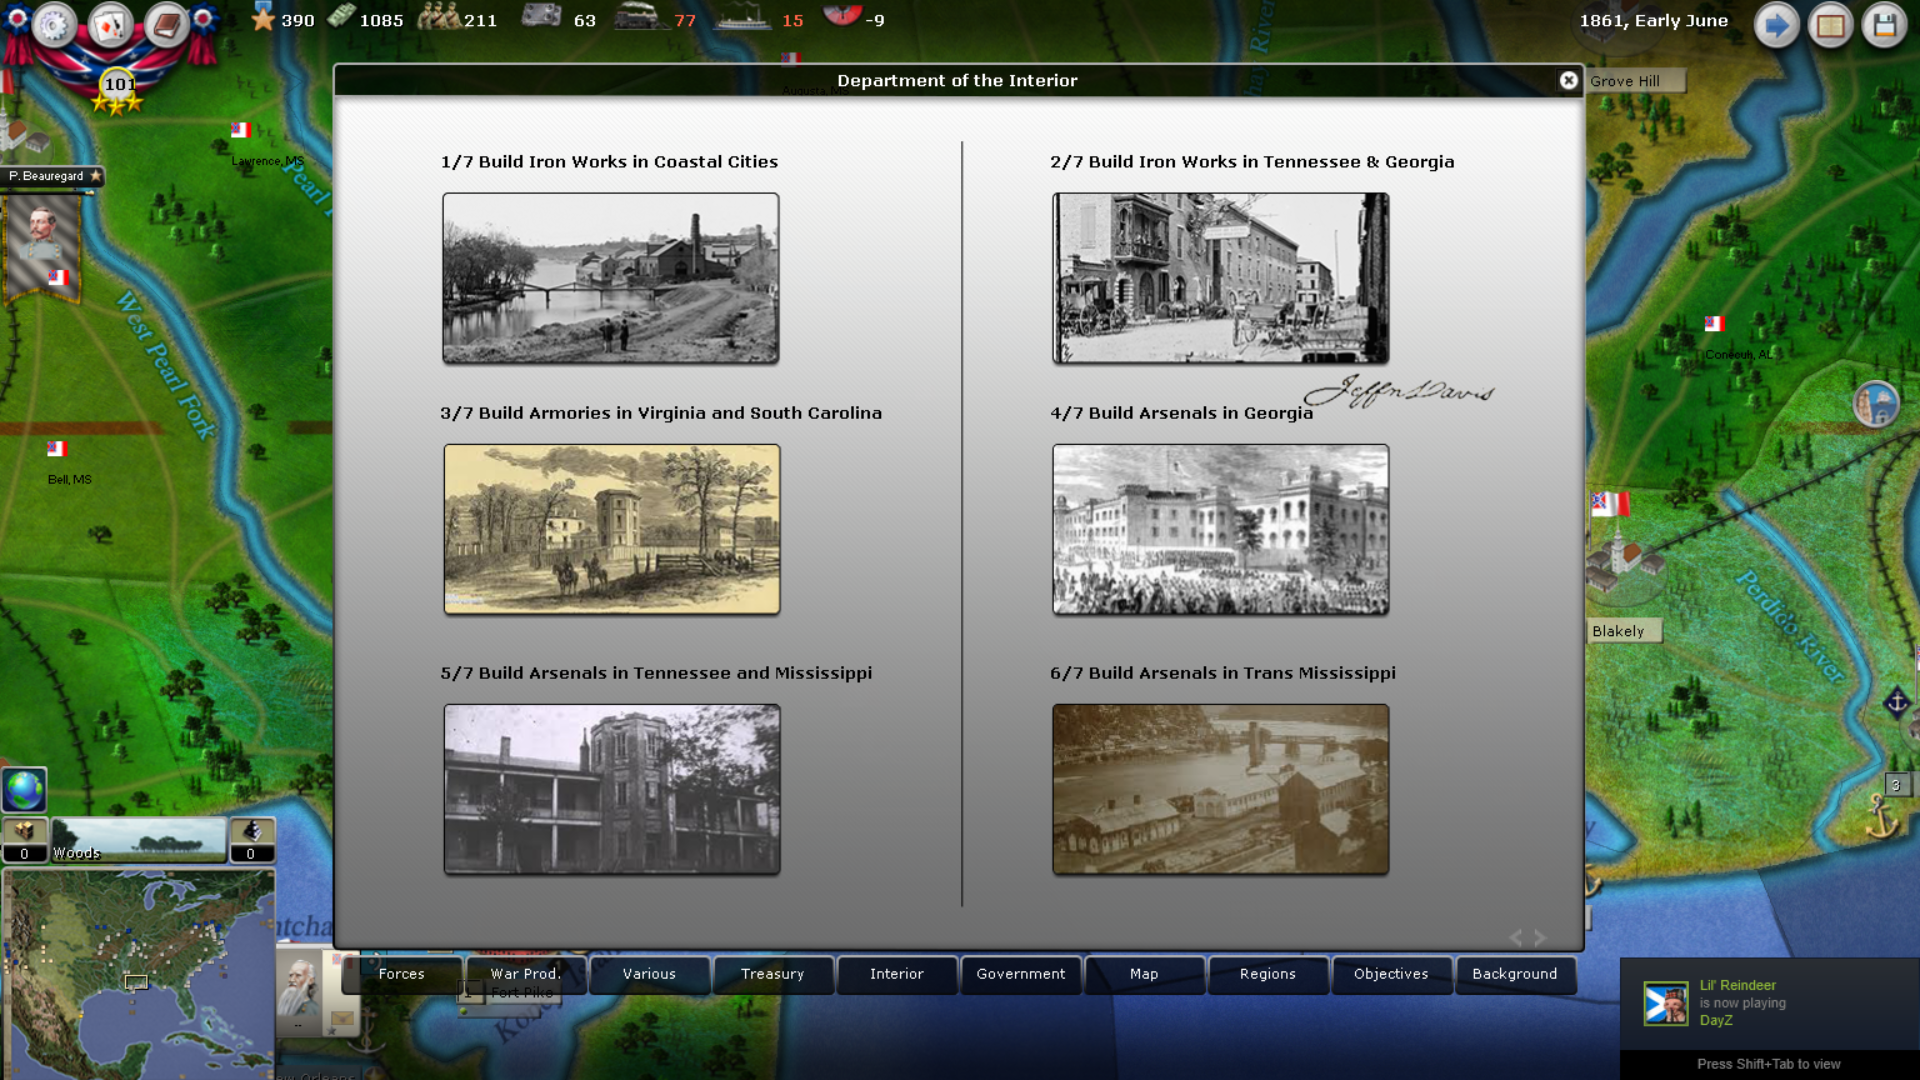Click the locomotive rail capacity icon

click(x=640, y=17)
